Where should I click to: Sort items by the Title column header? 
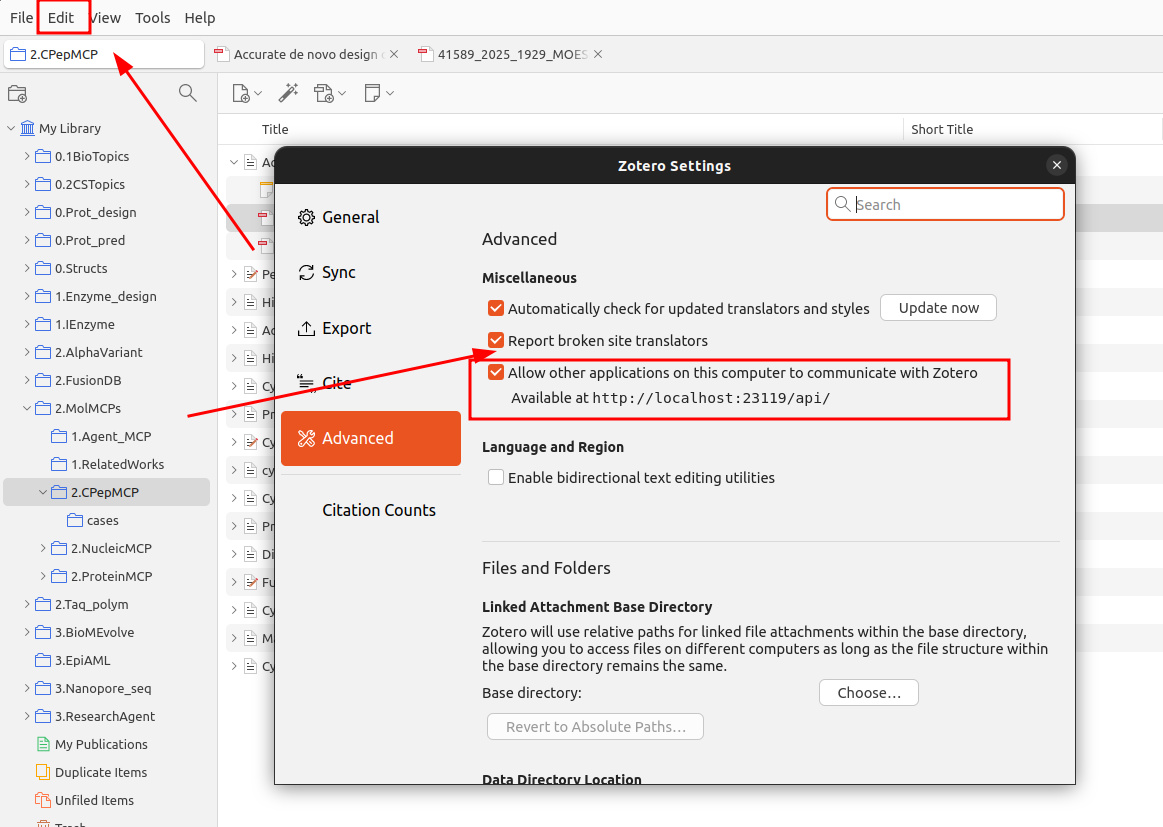275,129
